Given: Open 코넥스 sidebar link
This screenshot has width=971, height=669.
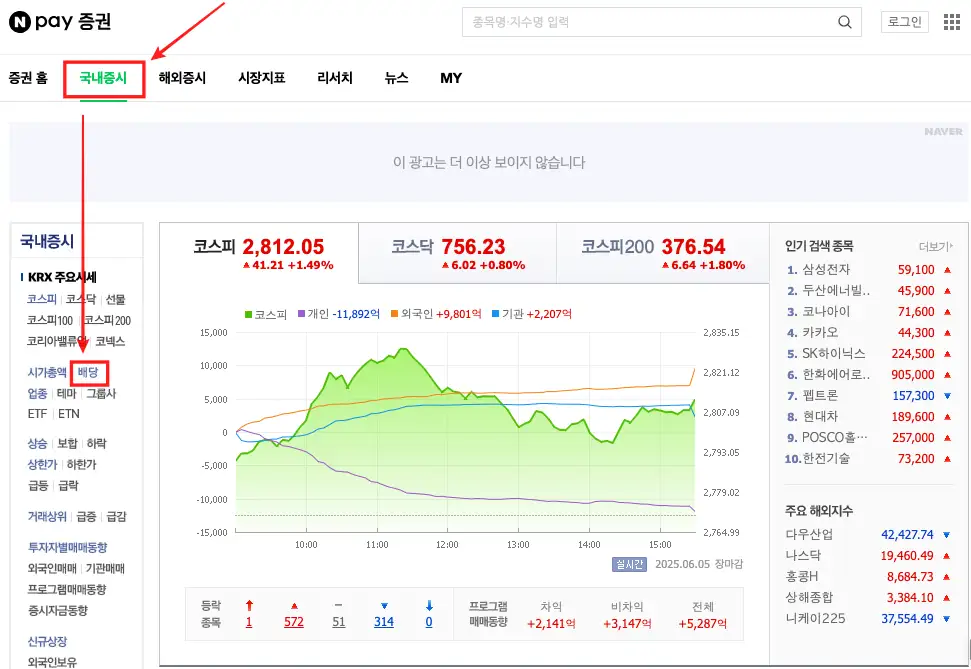Looking at the screenshot, I should tap(110, 341).
